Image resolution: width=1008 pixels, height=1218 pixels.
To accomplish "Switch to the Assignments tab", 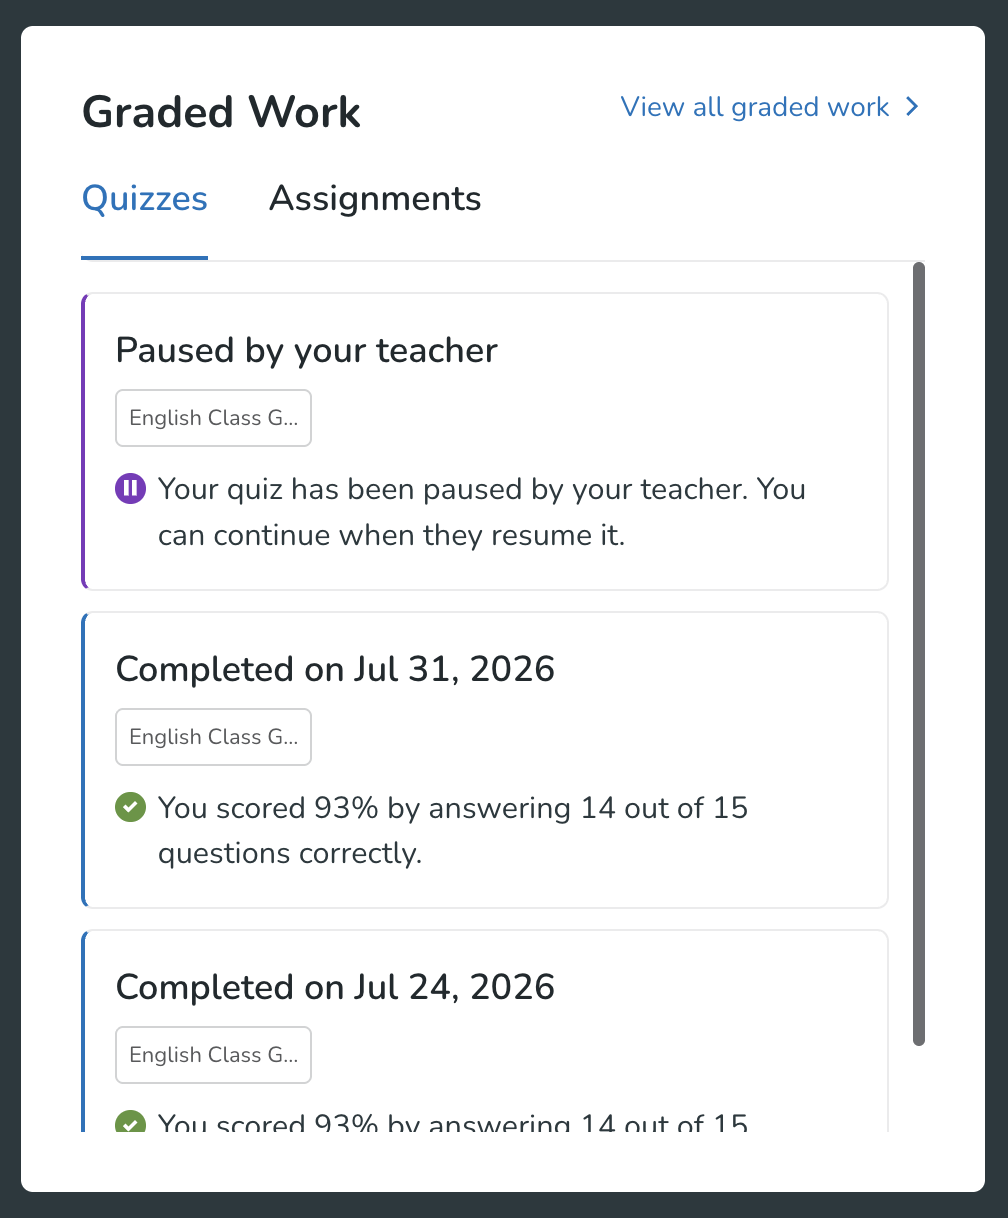I will point(375,198).
